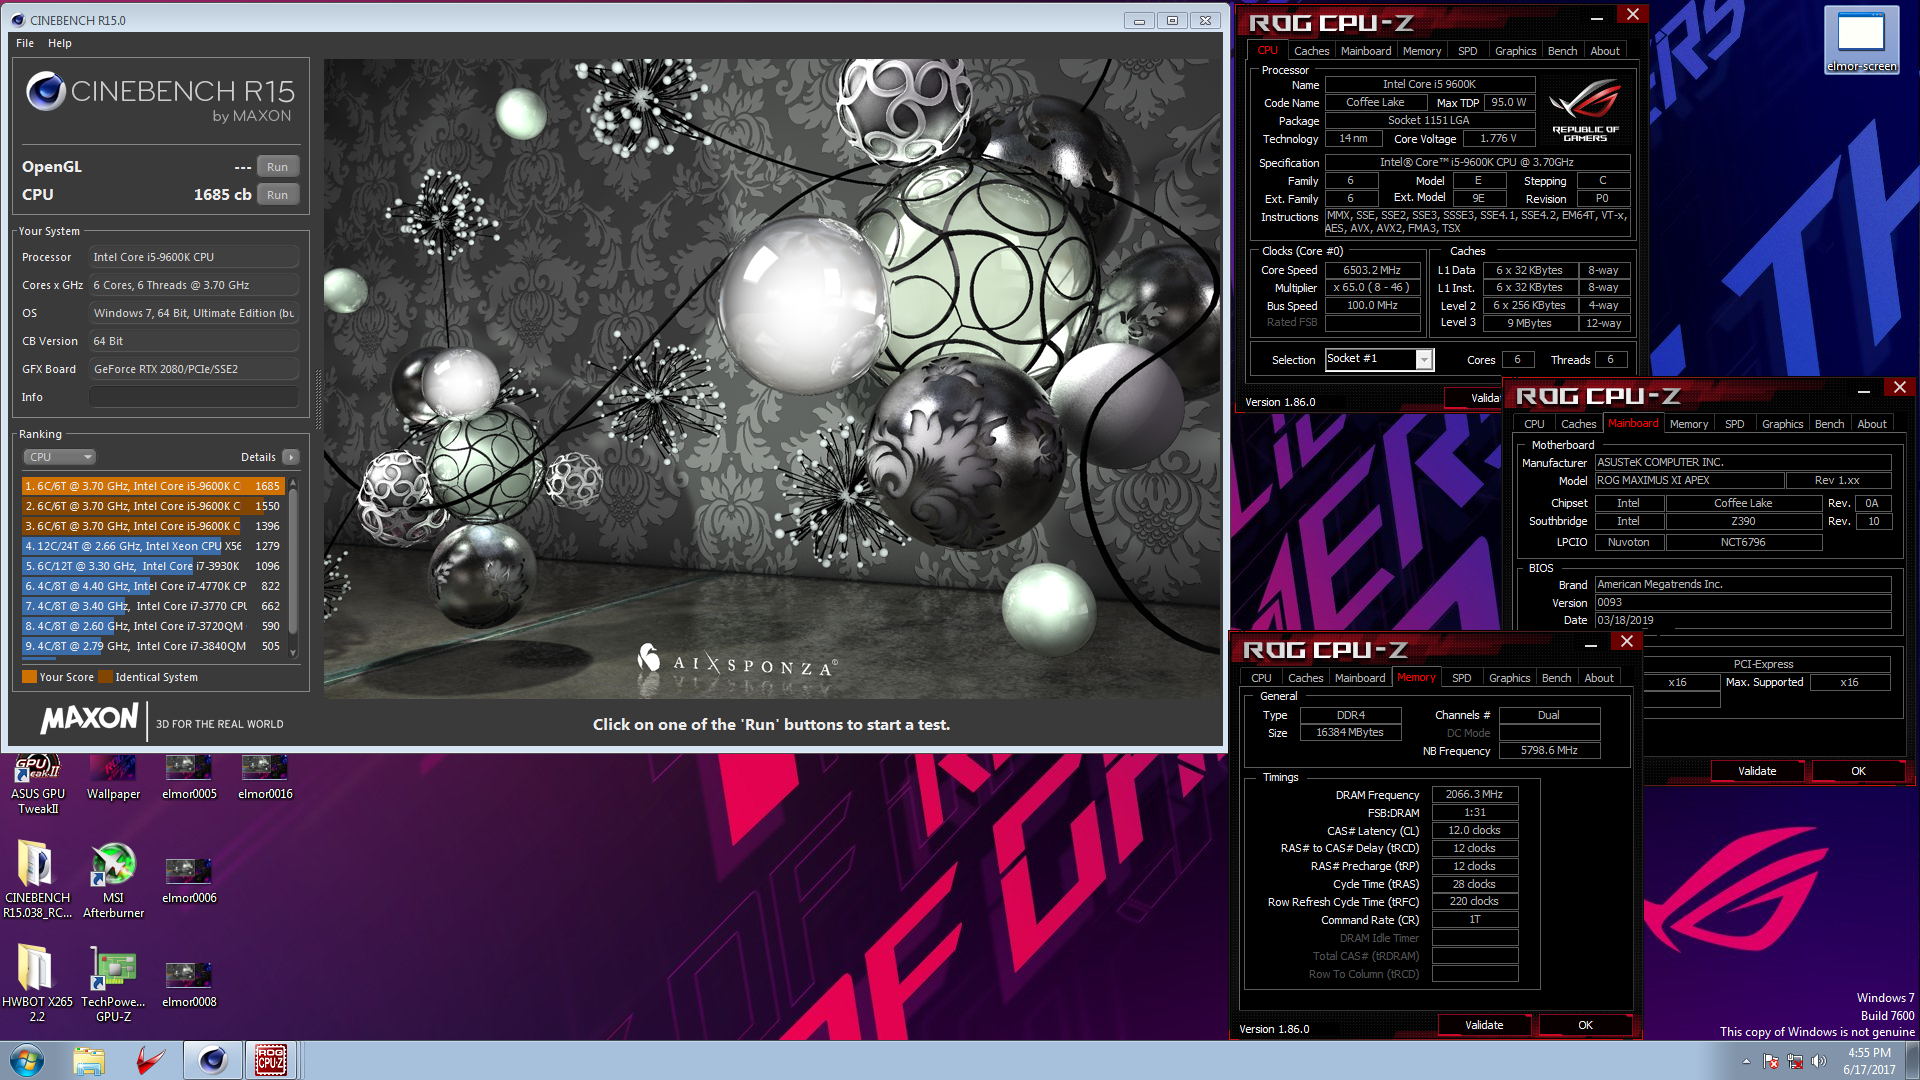Click Cinebench logo sphere icon
This screenshot has width=1920, height=1080.
click(45, 91)
